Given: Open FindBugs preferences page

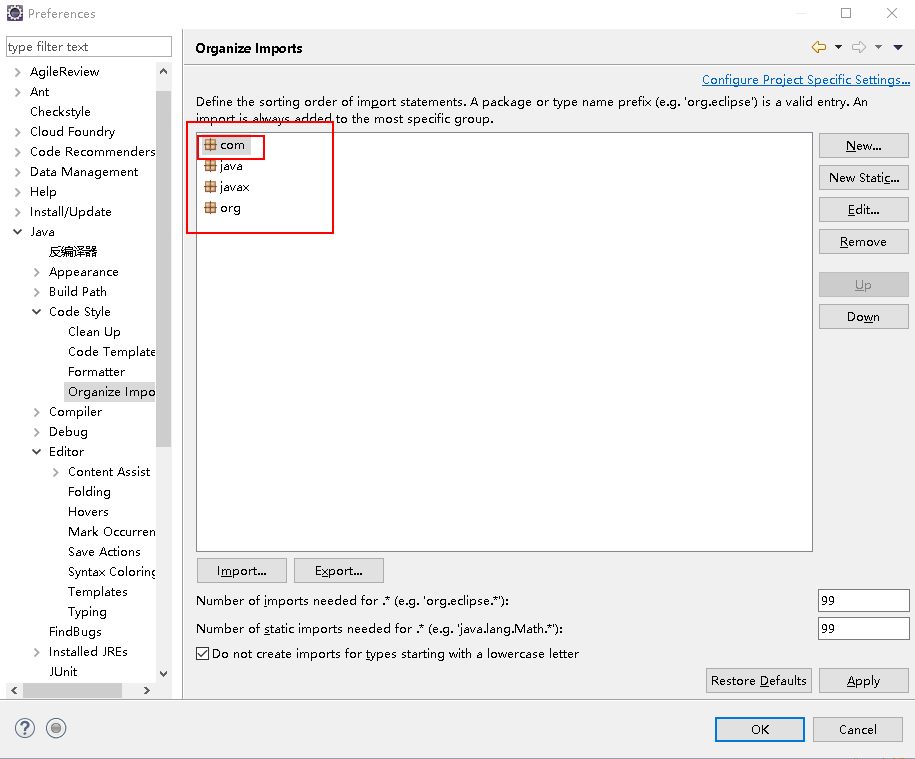Looking at the screenshot, I should [75, 632].
